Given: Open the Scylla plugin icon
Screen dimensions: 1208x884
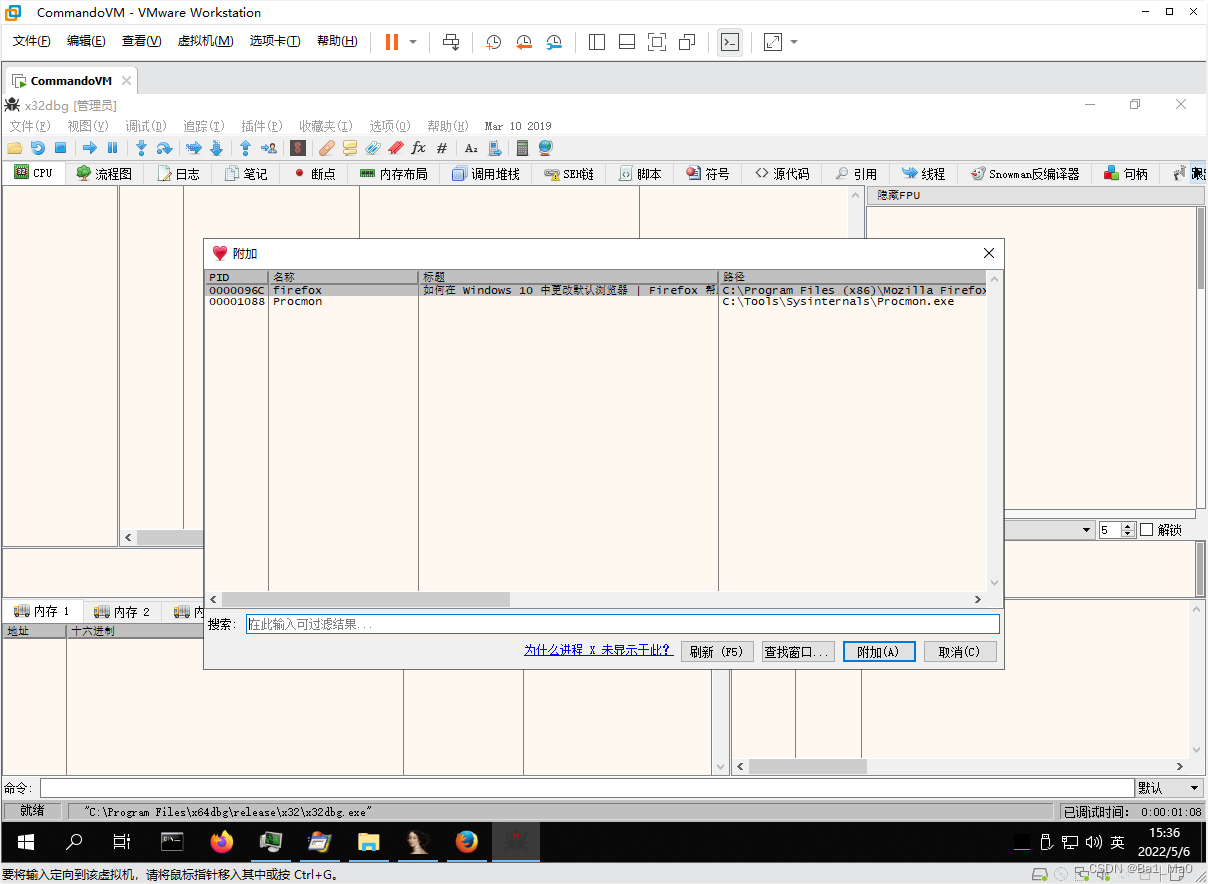Looking at the screenshot, I should [298, 148].
